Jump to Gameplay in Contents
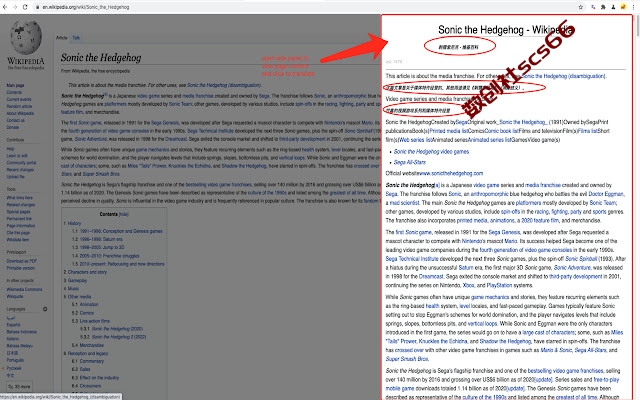The image size is (640, 400). (77, 280)
